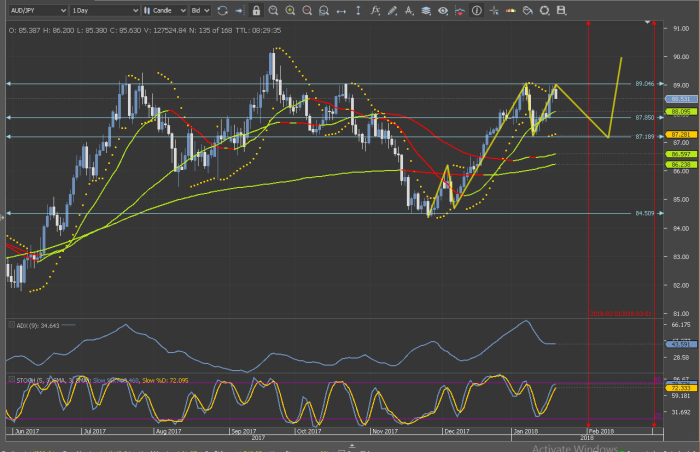Open the Candle chart type dropdown
This screenshot has height=452, width=700.
click(164, 10)
